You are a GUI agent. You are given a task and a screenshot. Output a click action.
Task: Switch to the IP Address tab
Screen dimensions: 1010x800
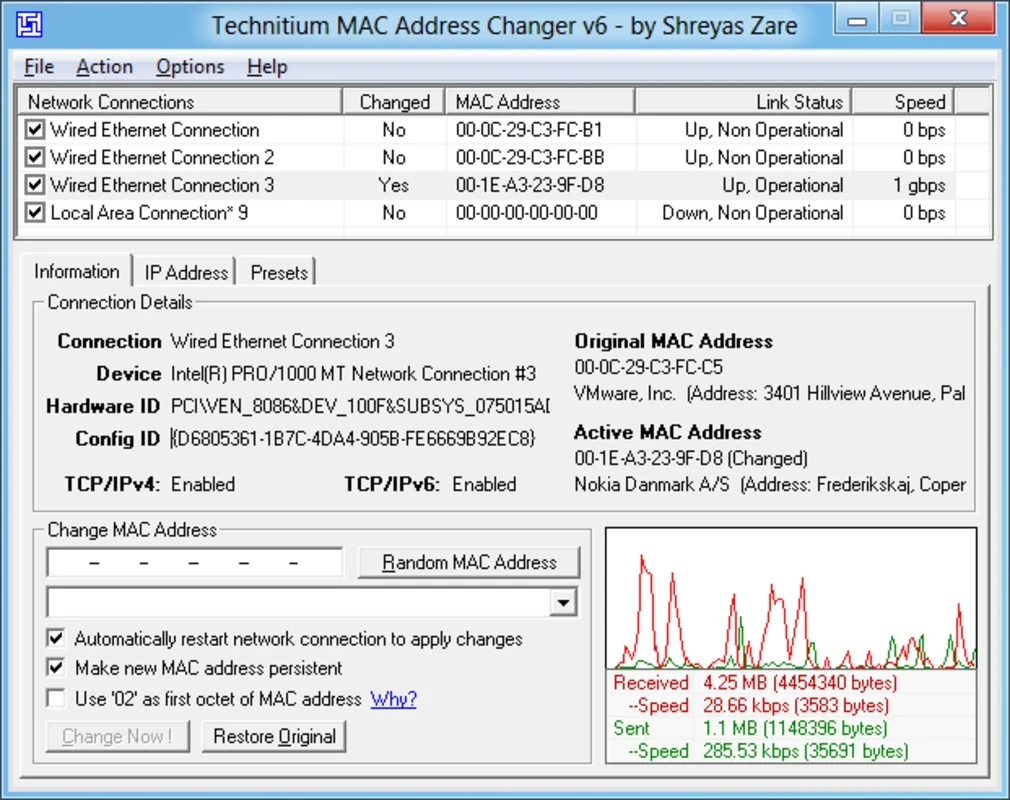tap(186, 272)
